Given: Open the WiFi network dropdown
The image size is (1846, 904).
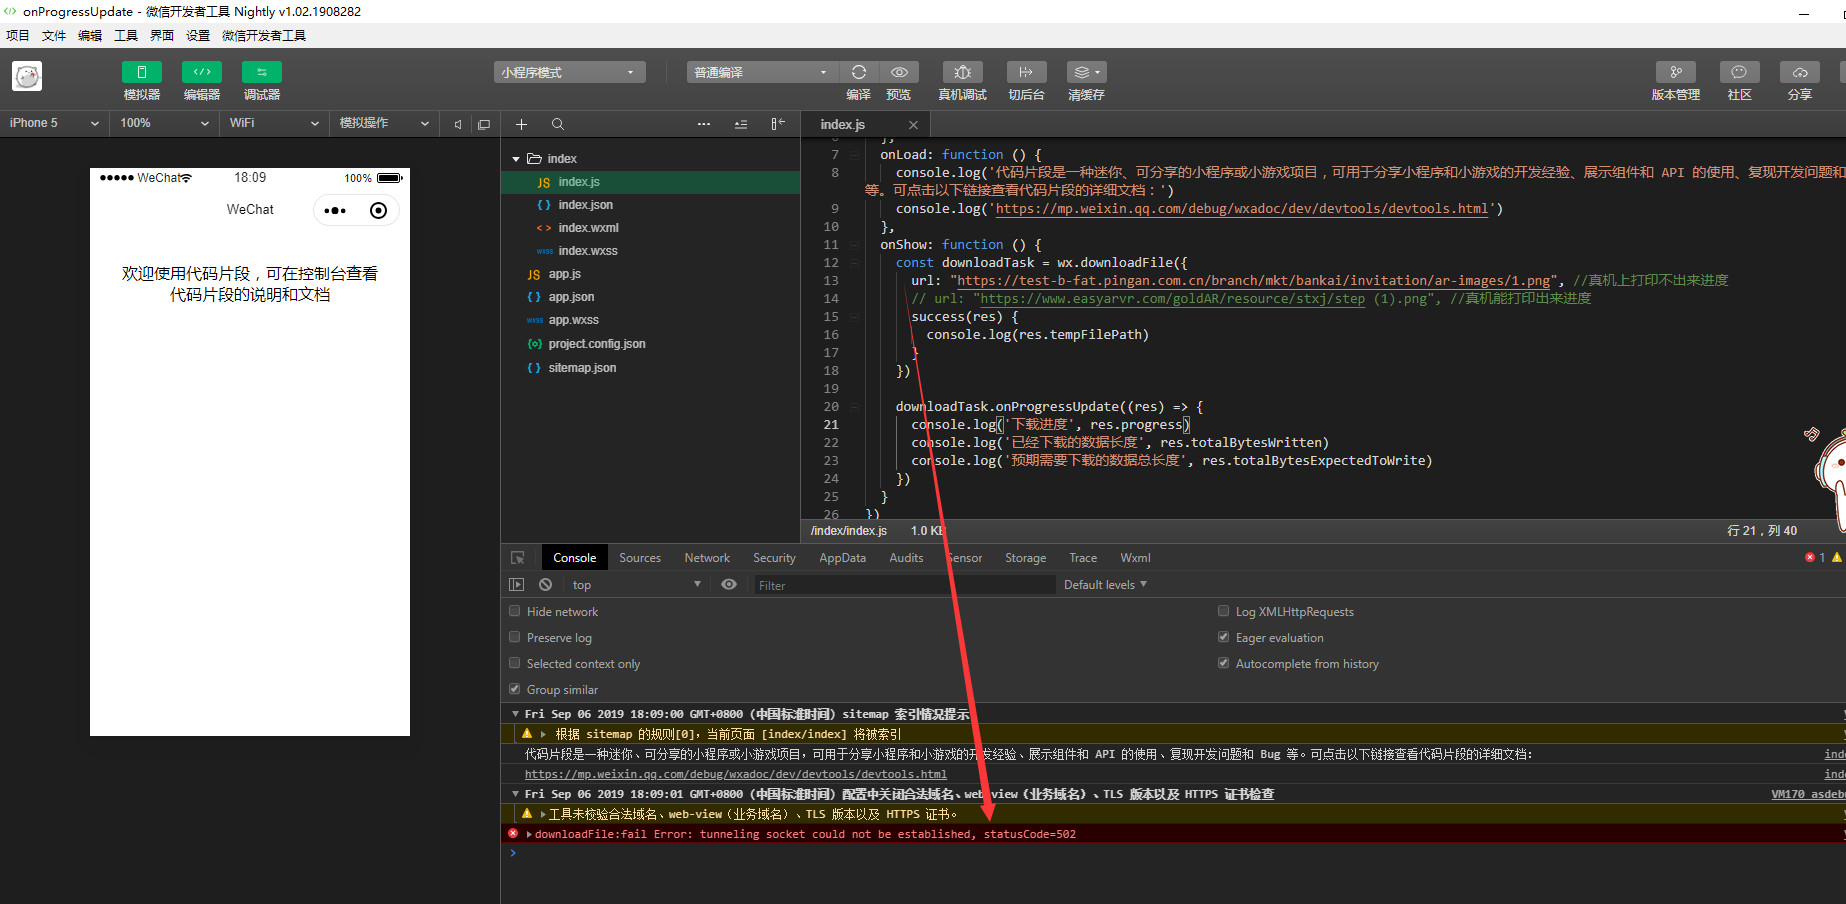Looking at the screenshot, I should pos(274,123).
